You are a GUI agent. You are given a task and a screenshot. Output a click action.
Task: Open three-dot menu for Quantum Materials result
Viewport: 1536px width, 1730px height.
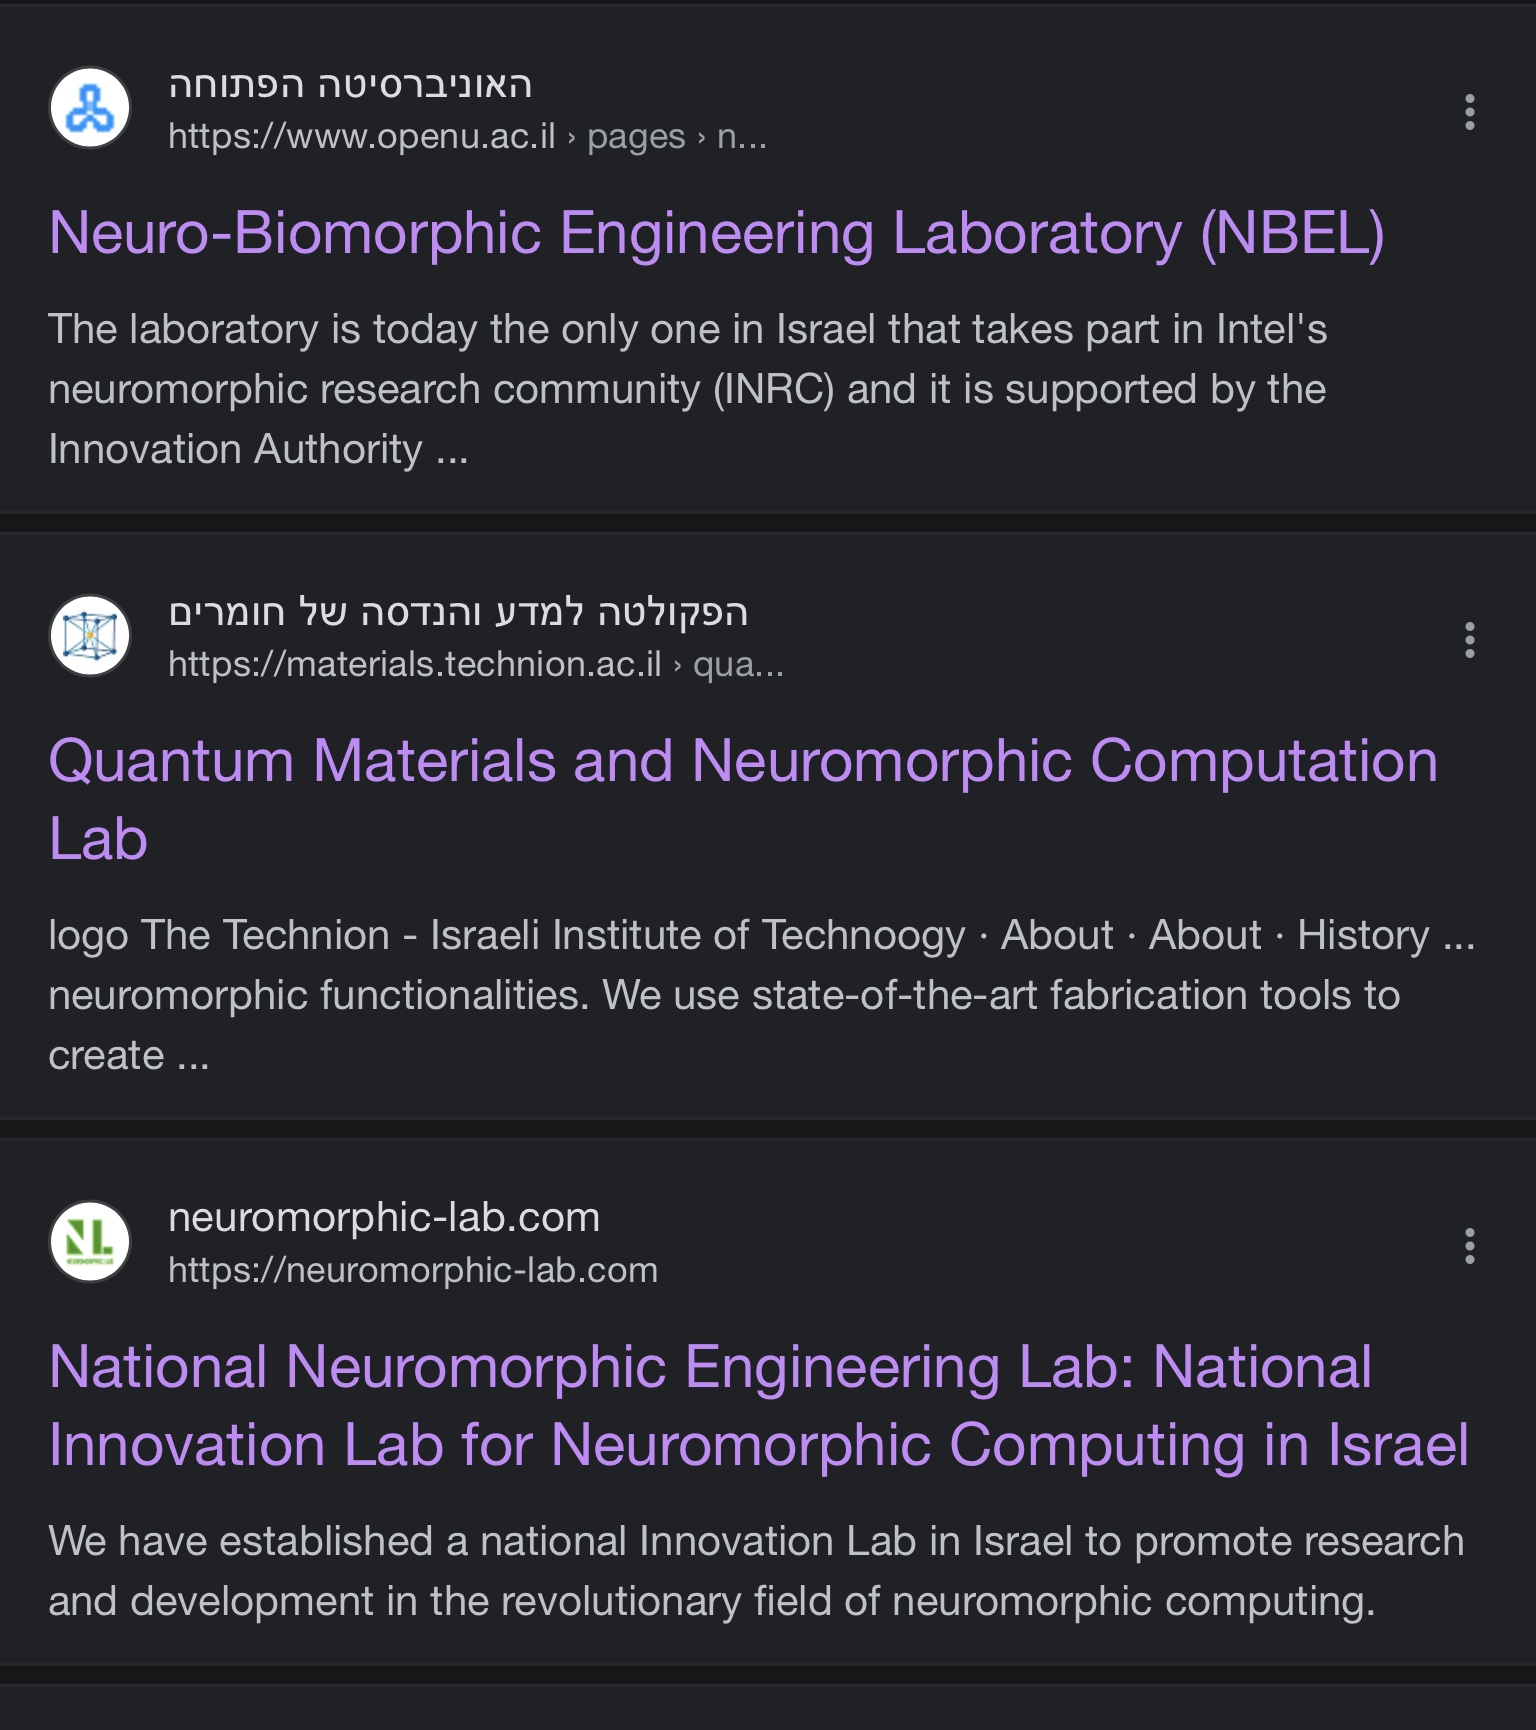click(x=1469, y=640)
